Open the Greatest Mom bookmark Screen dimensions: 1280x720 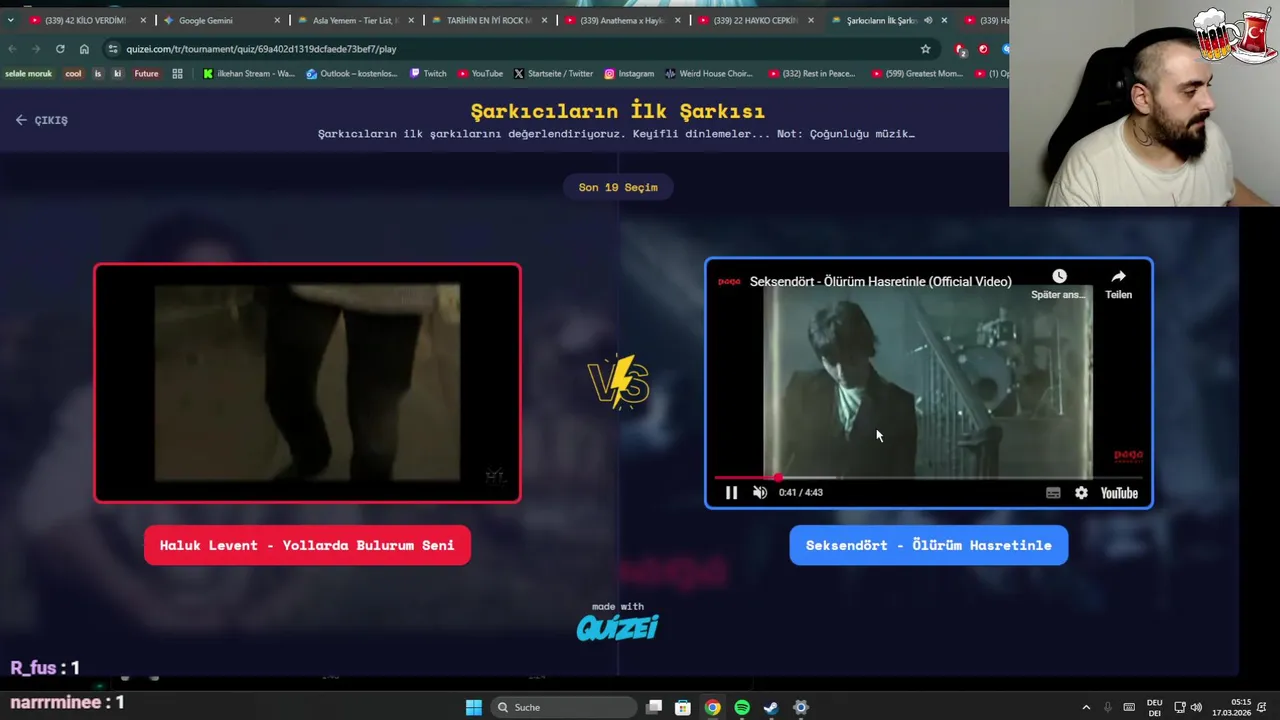coord(916,73)
